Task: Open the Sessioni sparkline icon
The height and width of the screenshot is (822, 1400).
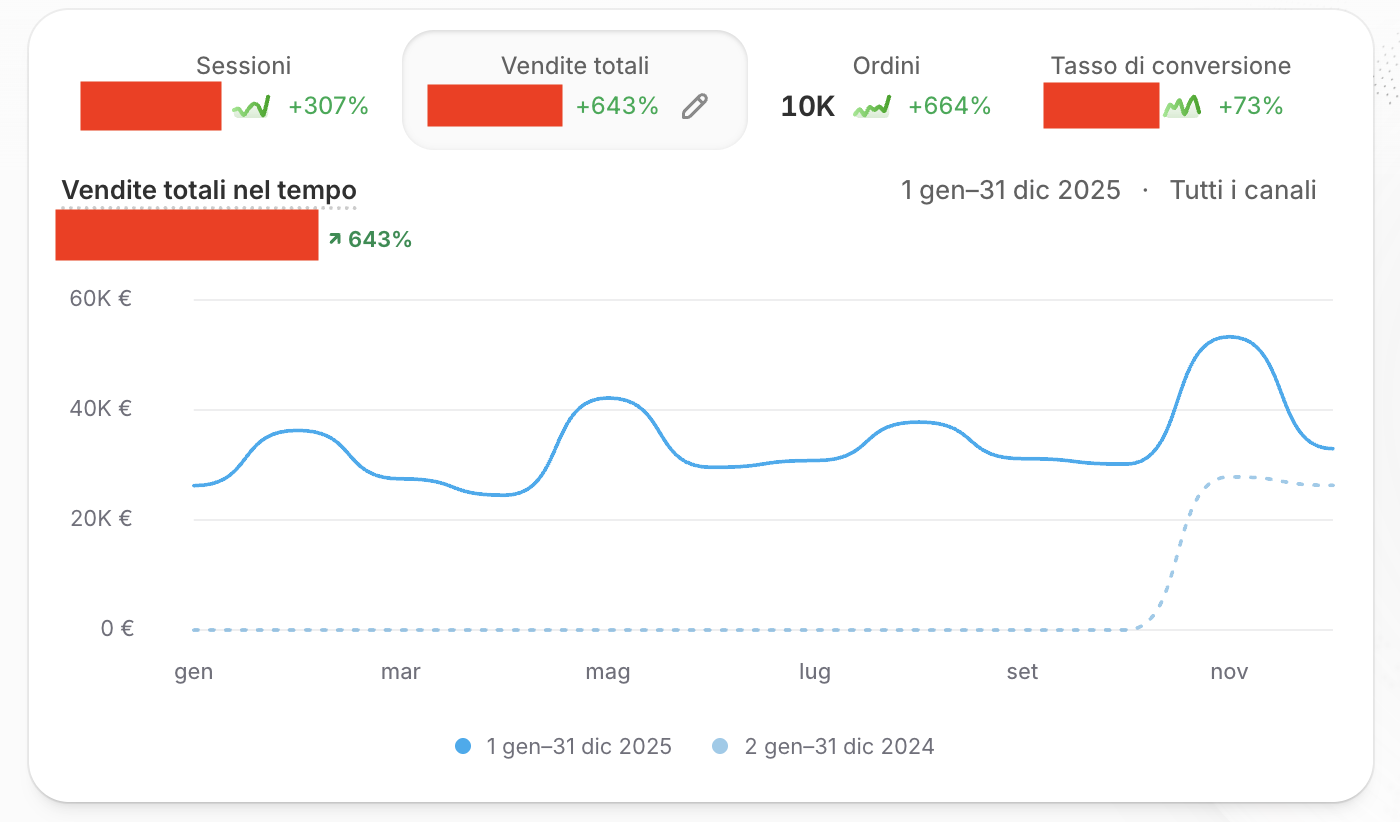Action: click(251, 107)
